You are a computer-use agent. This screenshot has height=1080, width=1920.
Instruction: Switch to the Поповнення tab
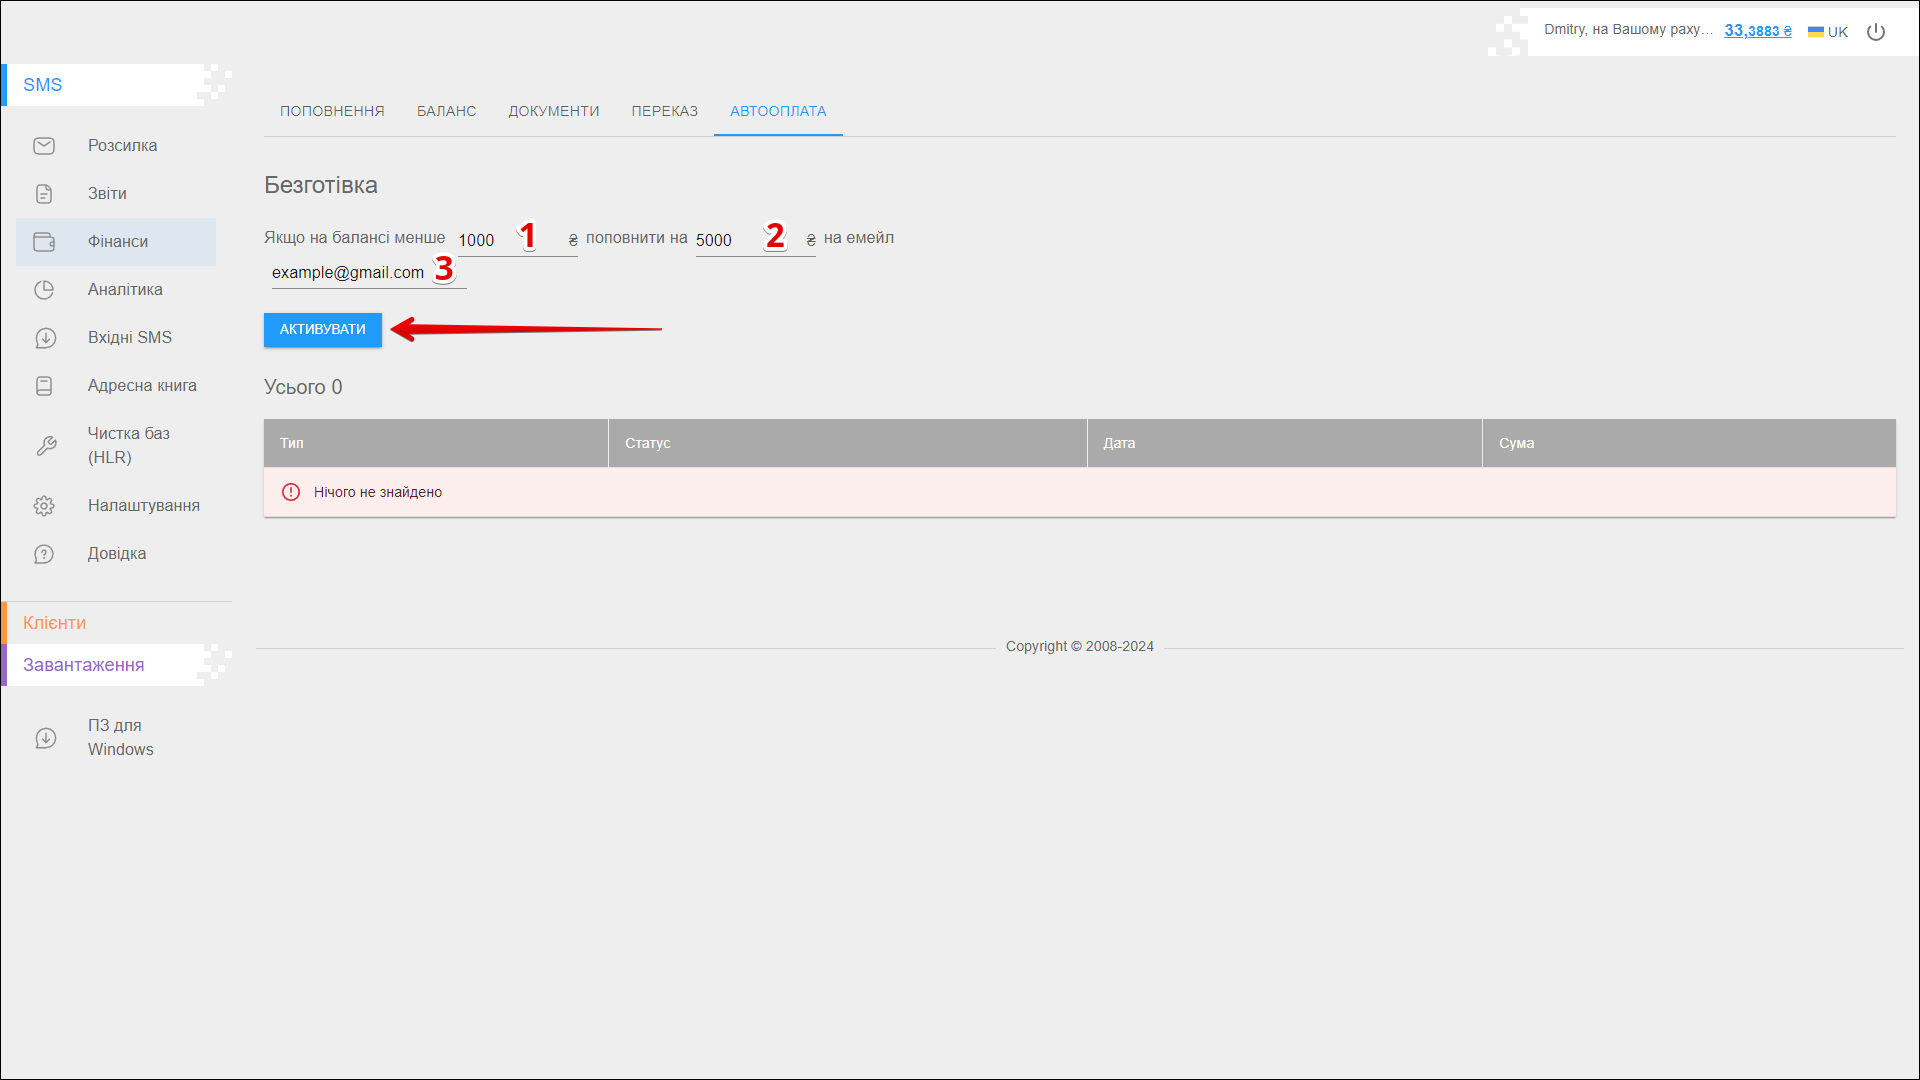click(x=332, y=111)
